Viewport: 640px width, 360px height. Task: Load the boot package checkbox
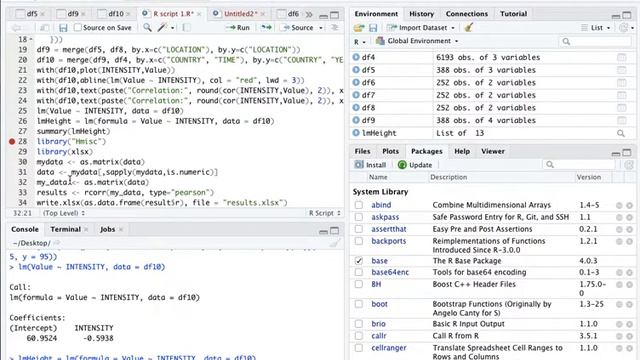tap(359, 304)
